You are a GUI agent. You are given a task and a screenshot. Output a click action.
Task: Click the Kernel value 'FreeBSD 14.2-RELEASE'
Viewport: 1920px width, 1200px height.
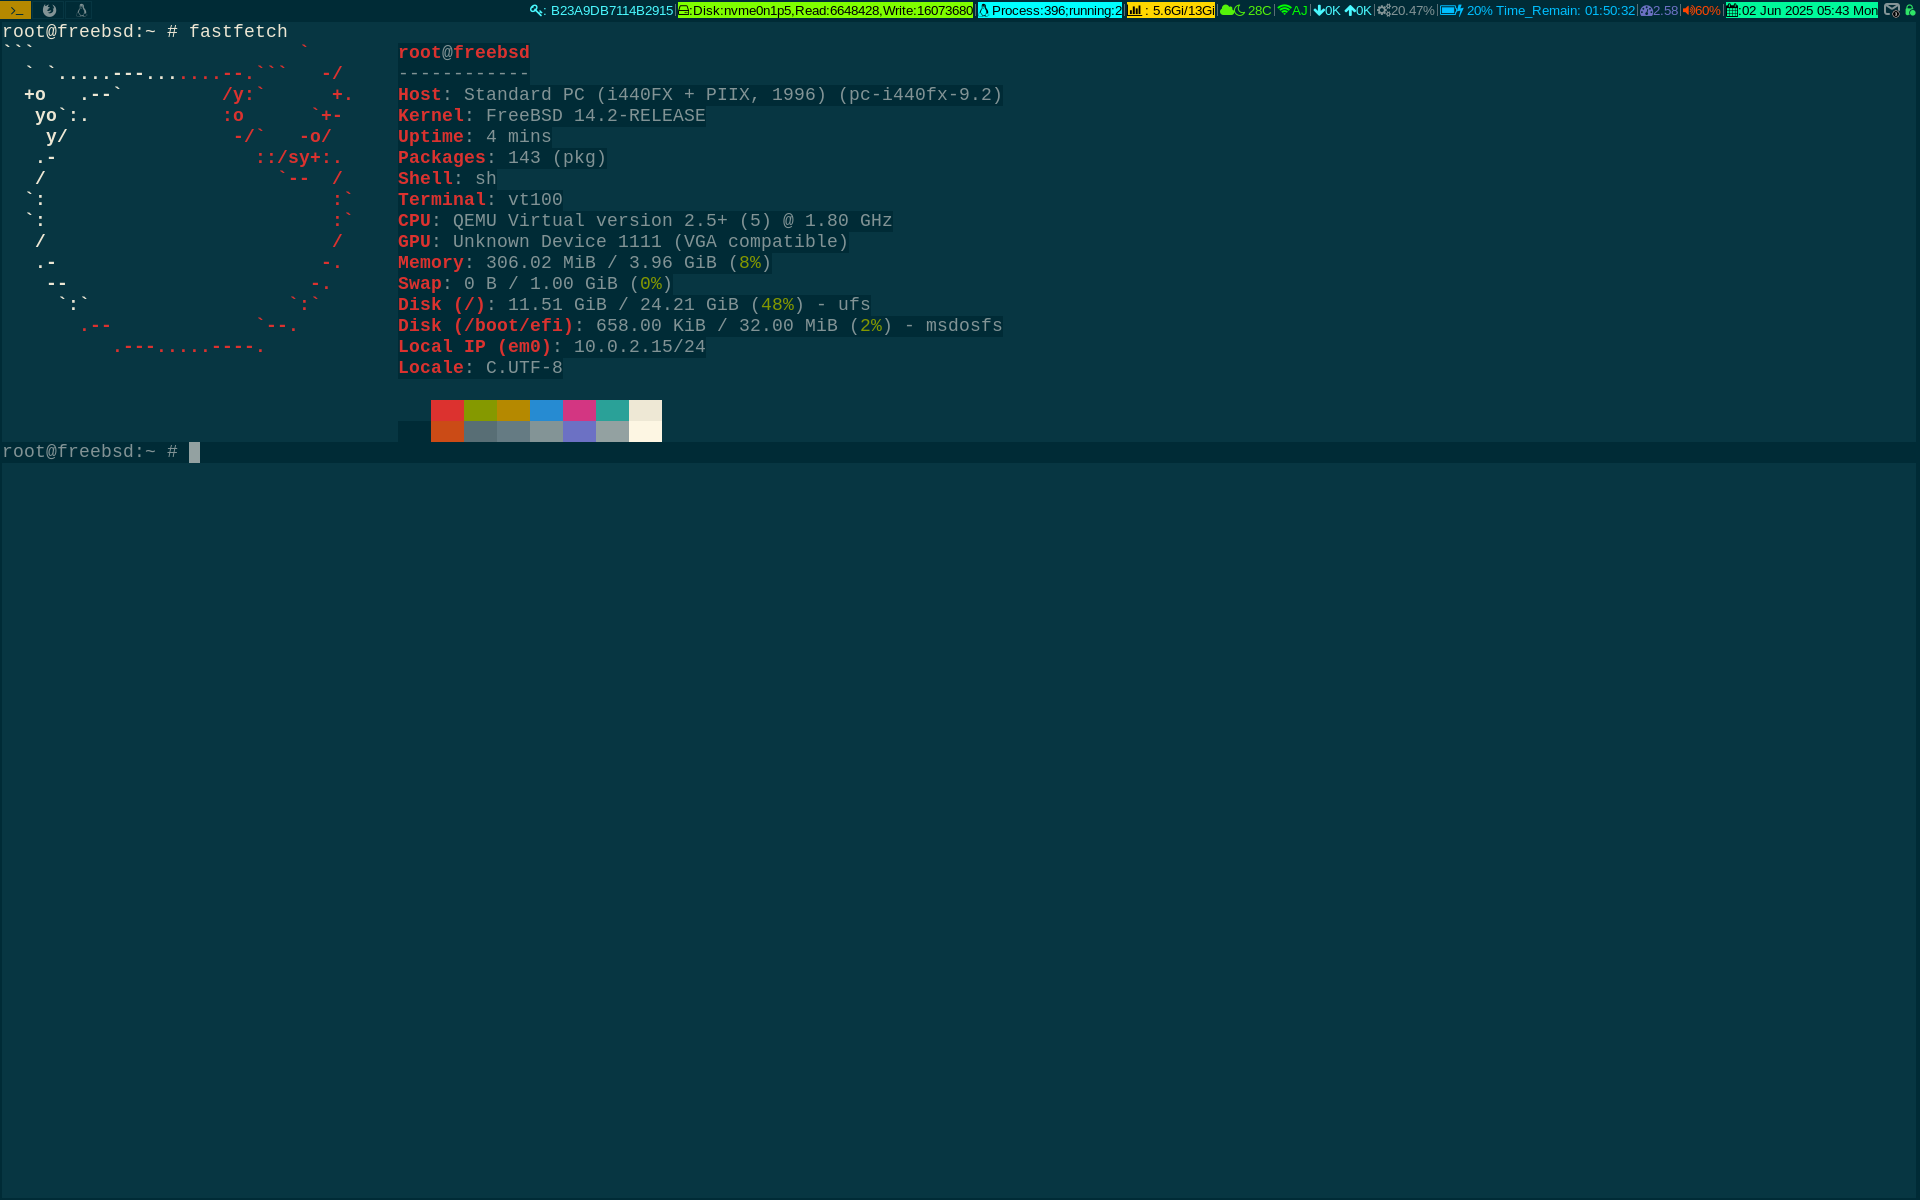(x=596, y=116)
